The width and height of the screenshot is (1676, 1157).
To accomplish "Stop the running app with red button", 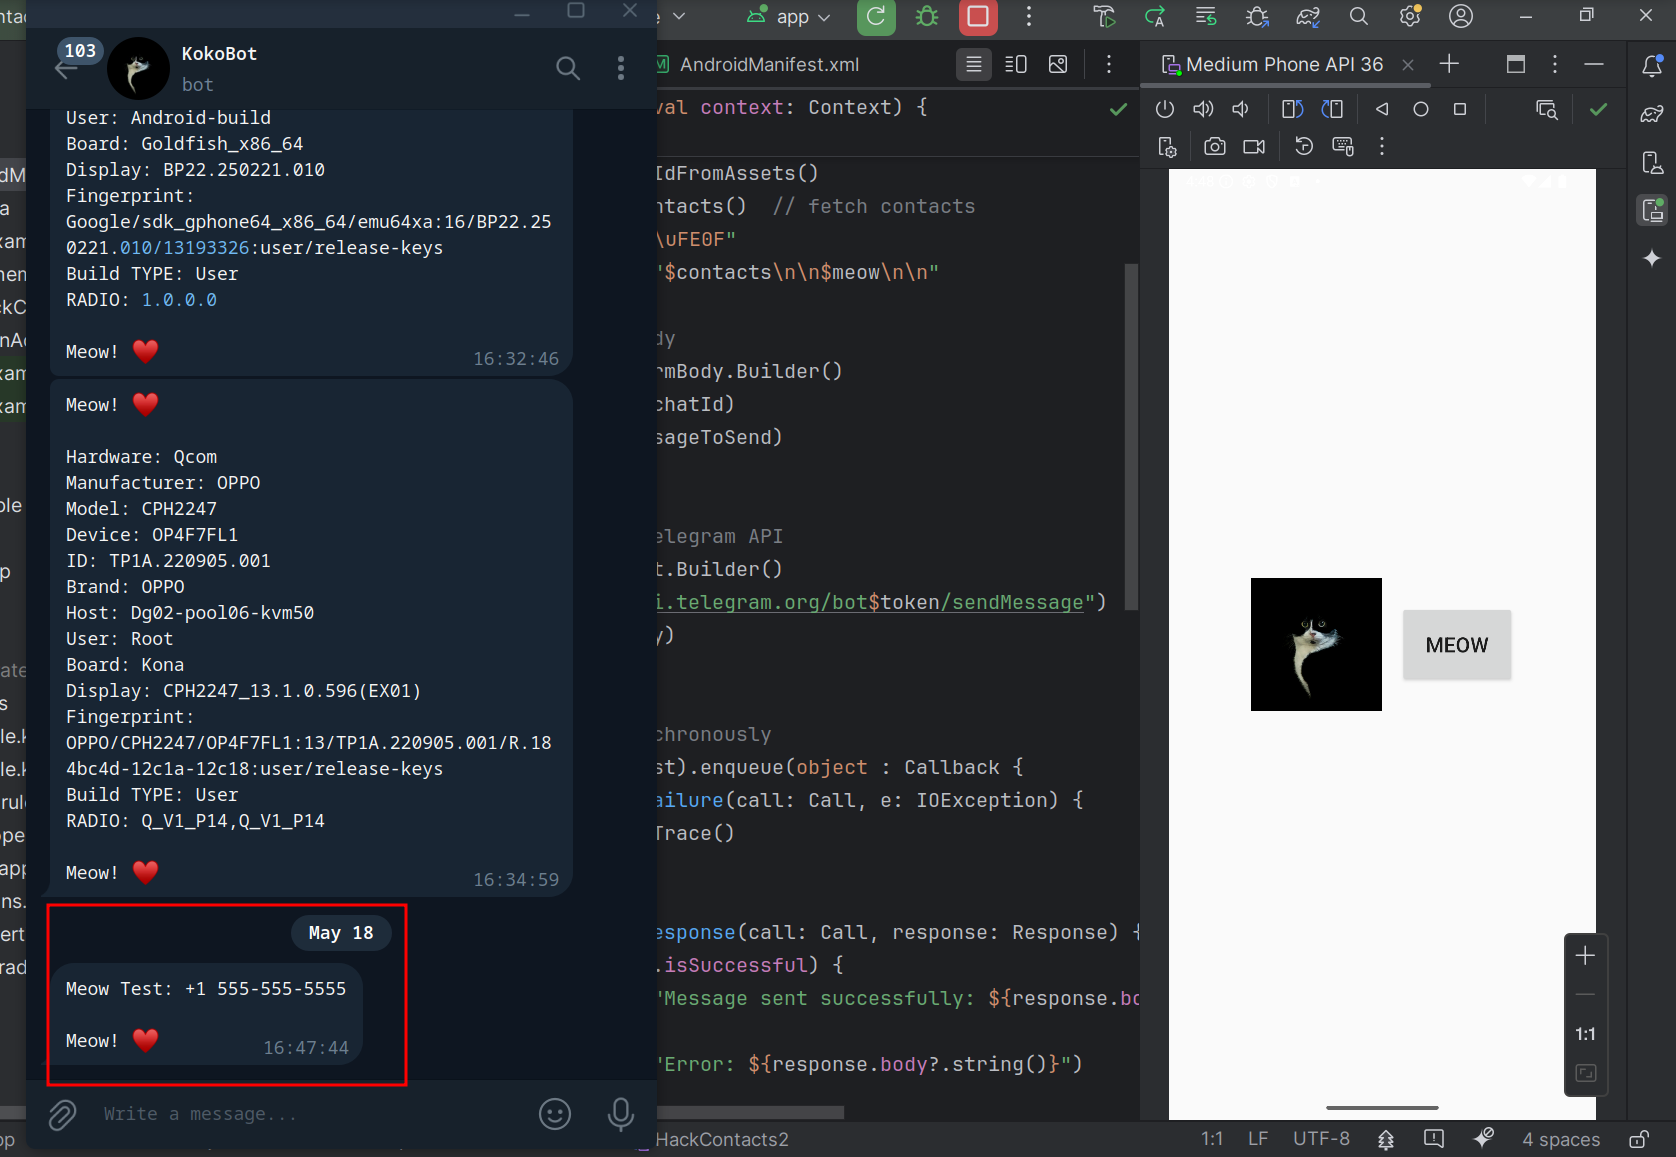I will point(978,17).
